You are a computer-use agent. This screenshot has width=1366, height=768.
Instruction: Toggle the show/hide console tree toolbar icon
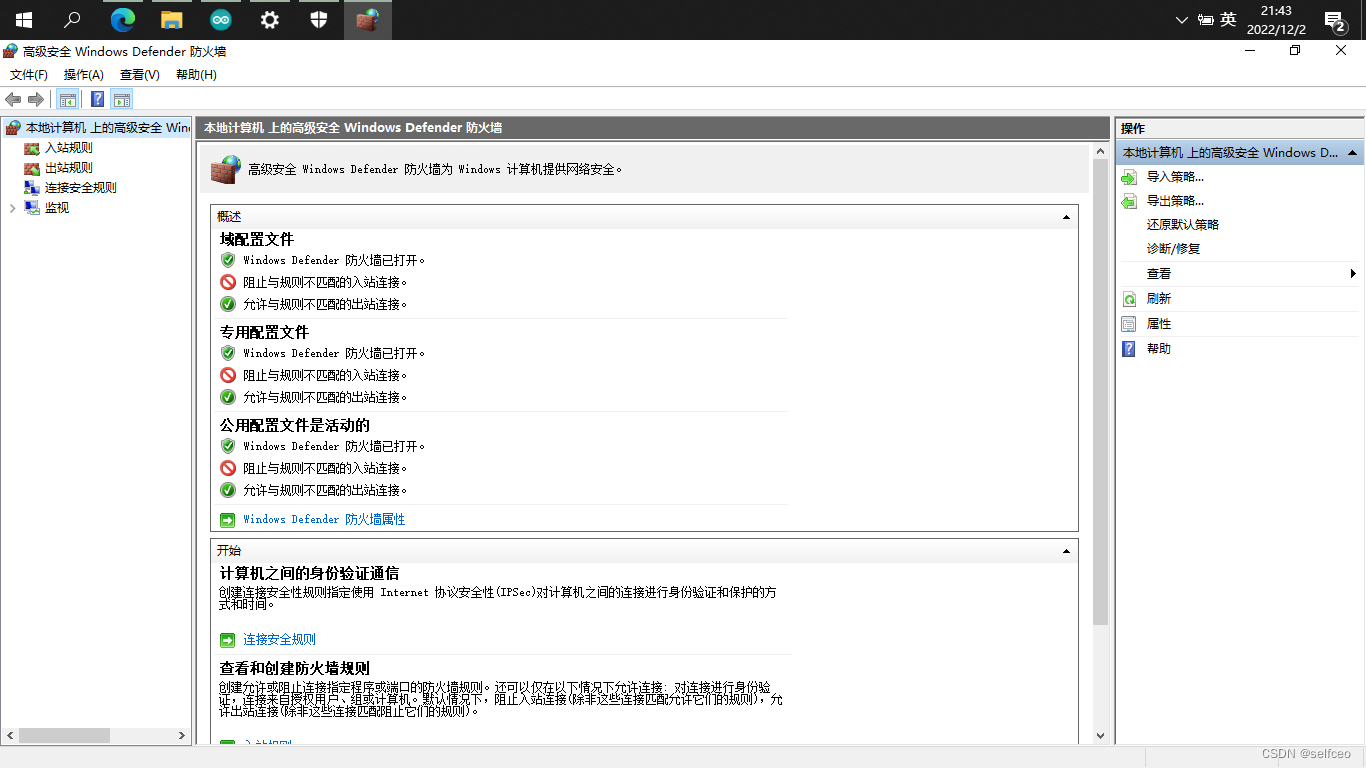click(68, 99)
